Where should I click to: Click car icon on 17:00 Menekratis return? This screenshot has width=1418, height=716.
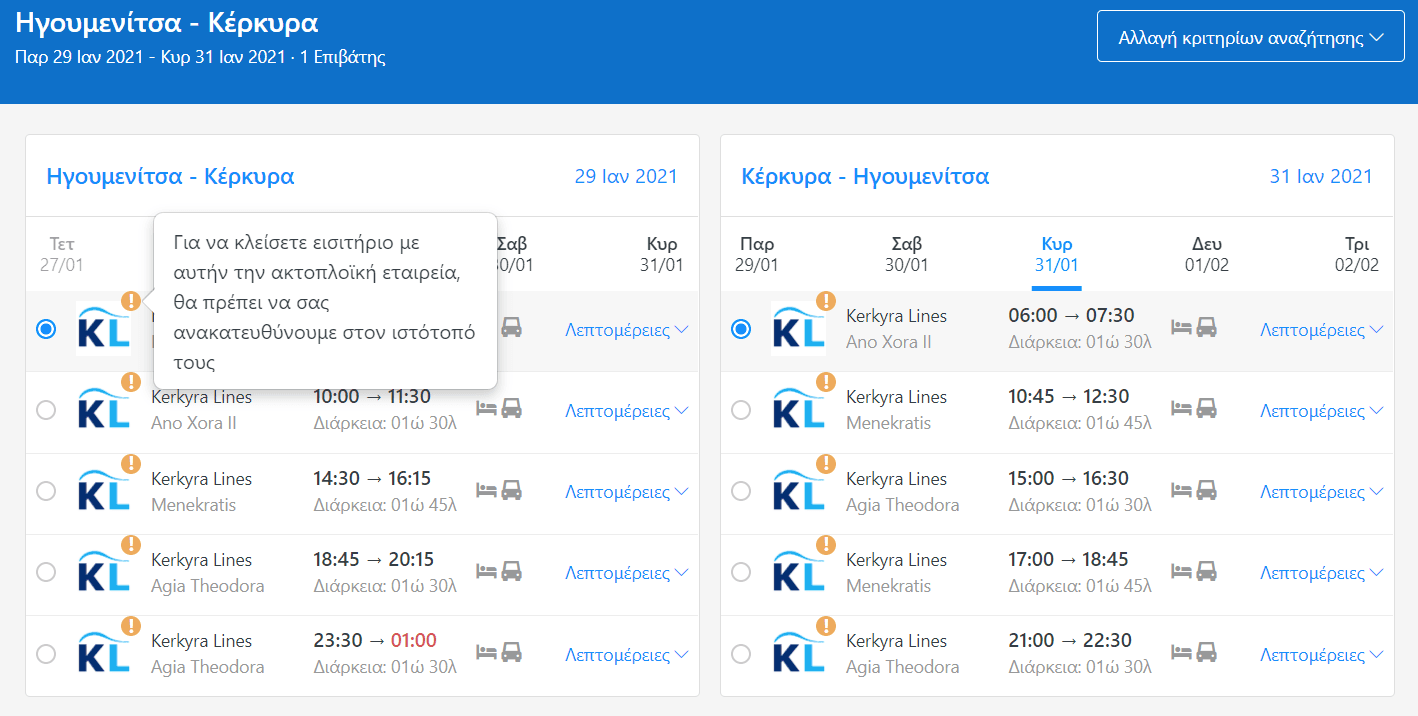tap(1207, 571)
